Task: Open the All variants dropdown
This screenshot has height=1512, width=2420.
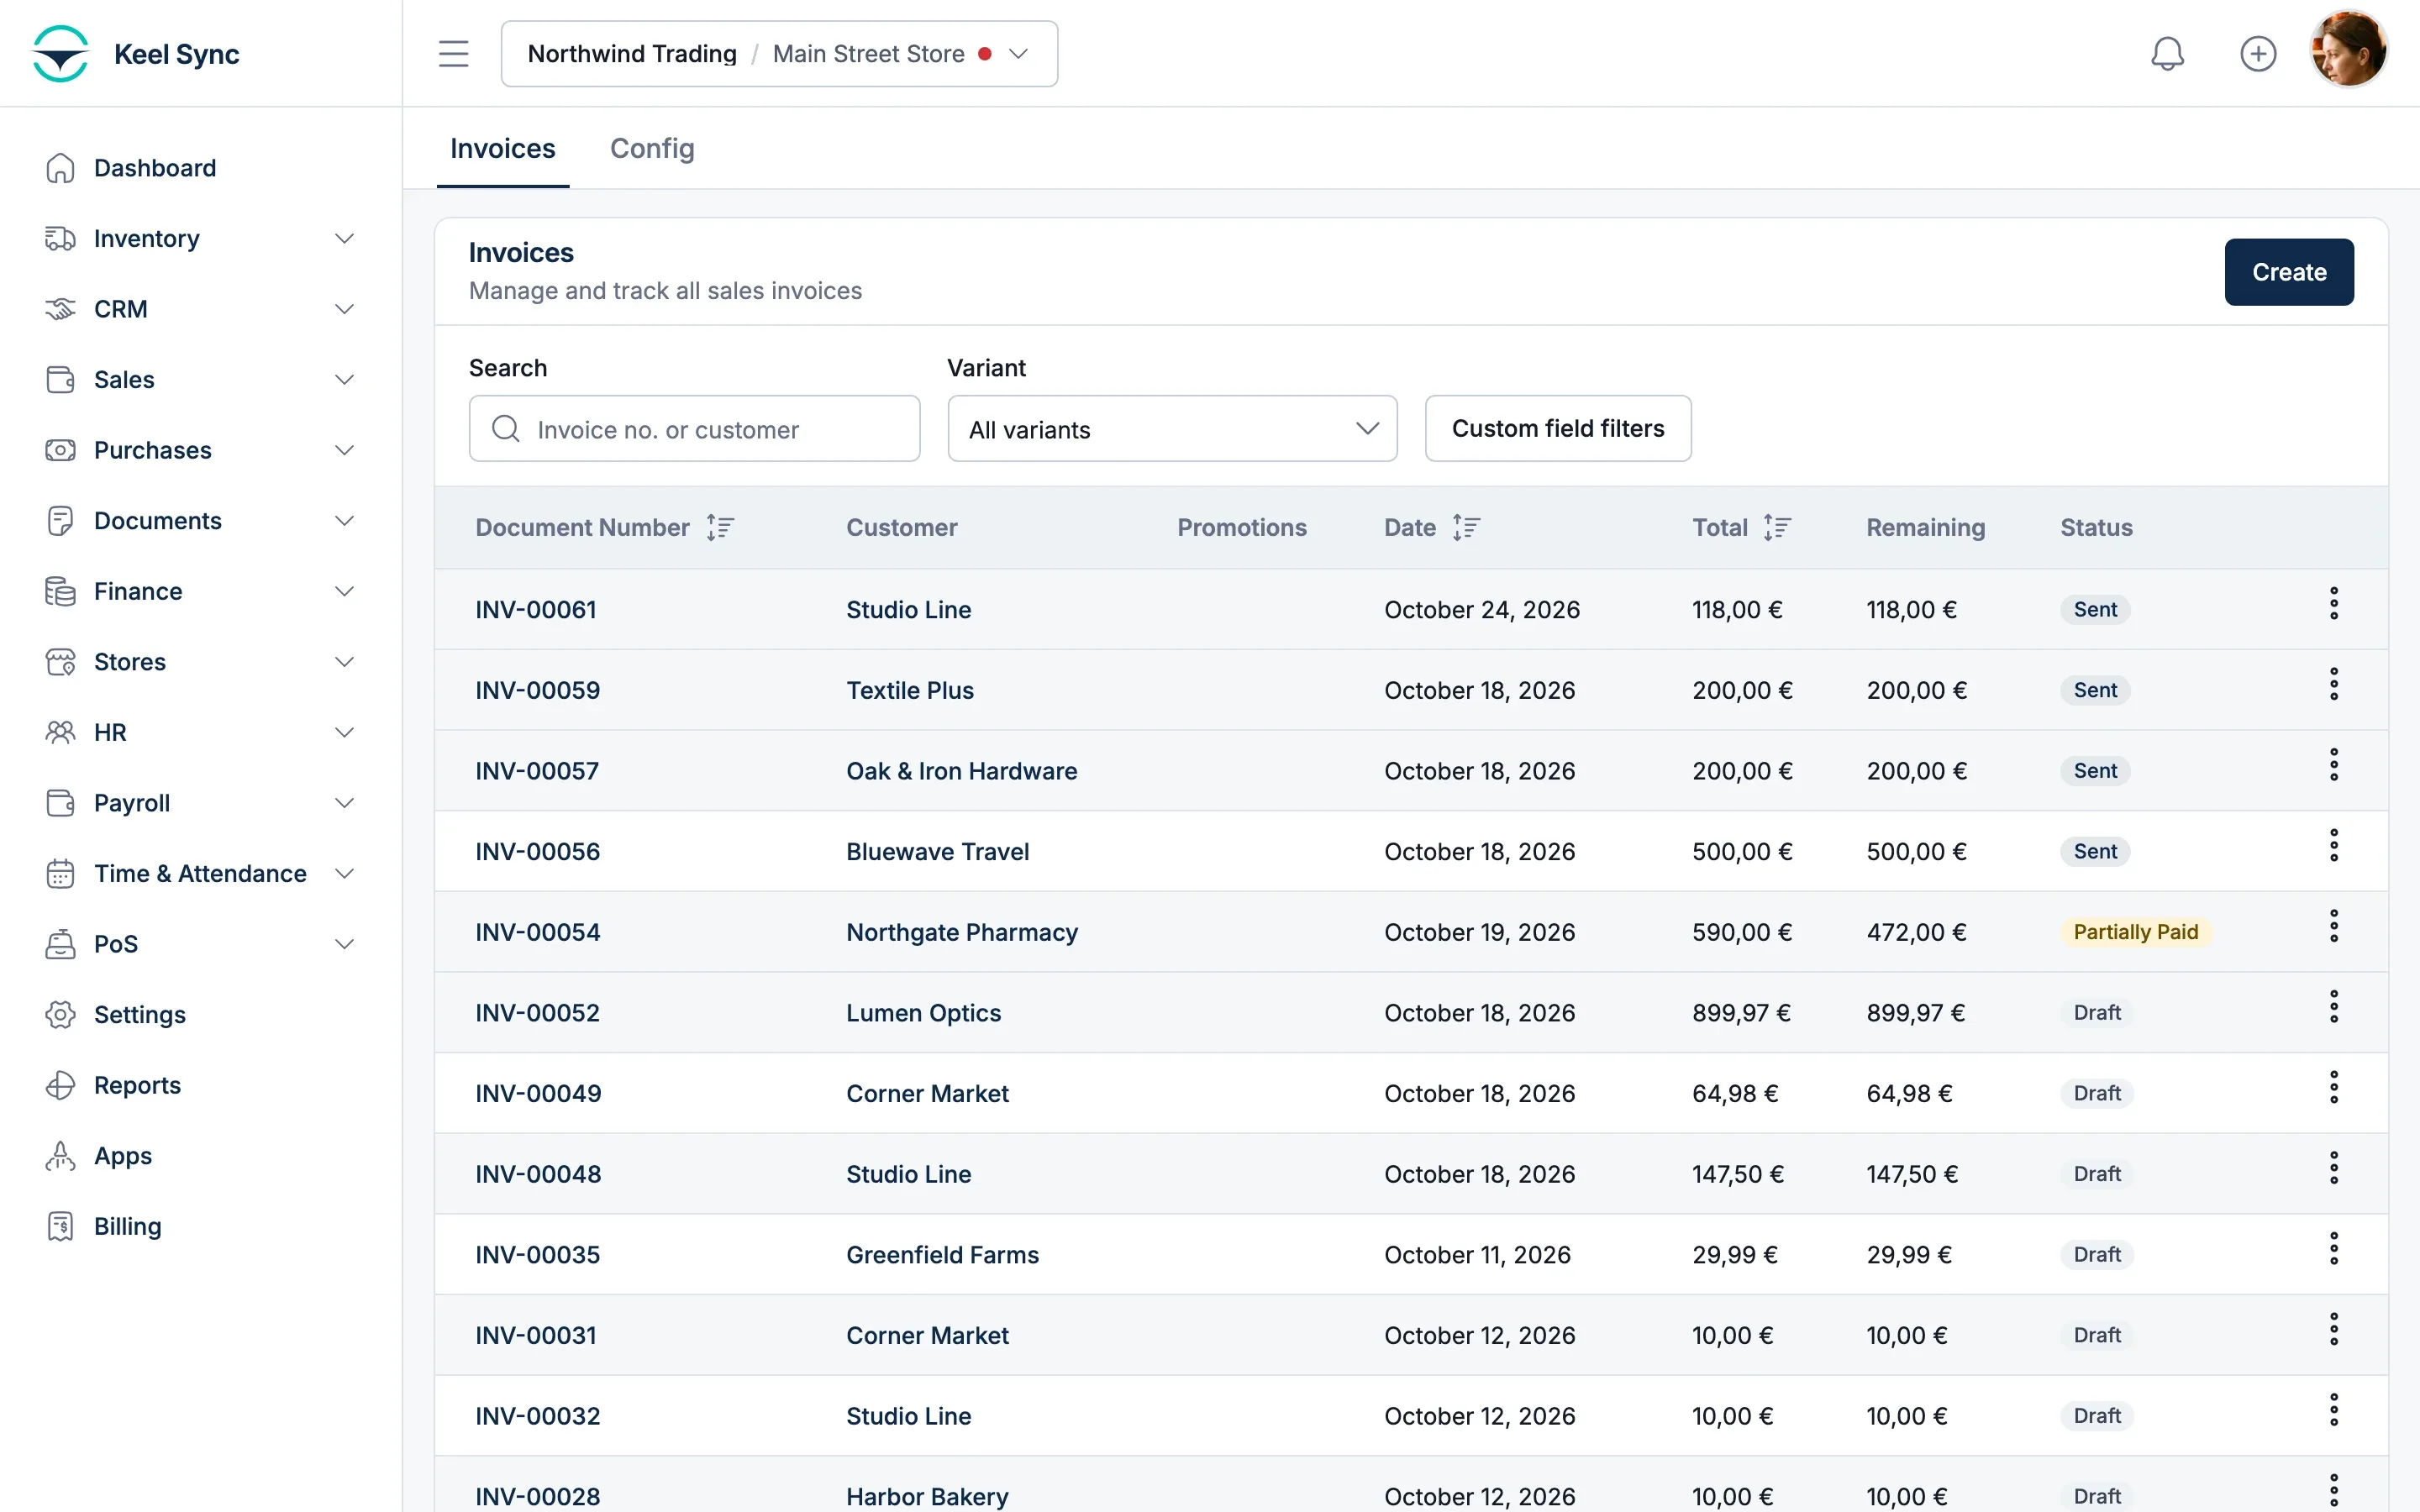Action: pyautogui.click(x=1172, y=429)
